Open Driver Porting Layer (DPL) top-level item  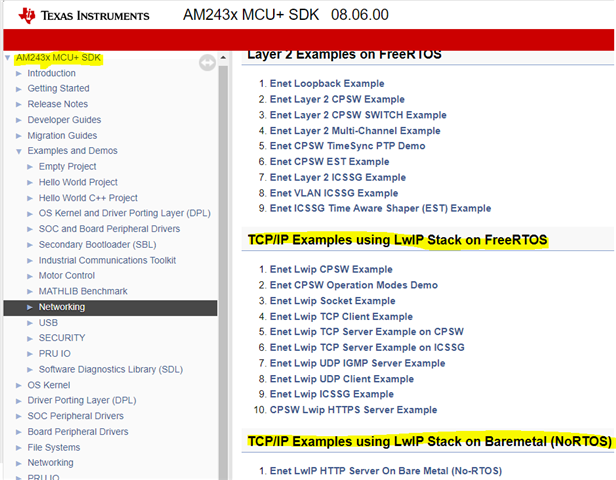pos(82,400)
